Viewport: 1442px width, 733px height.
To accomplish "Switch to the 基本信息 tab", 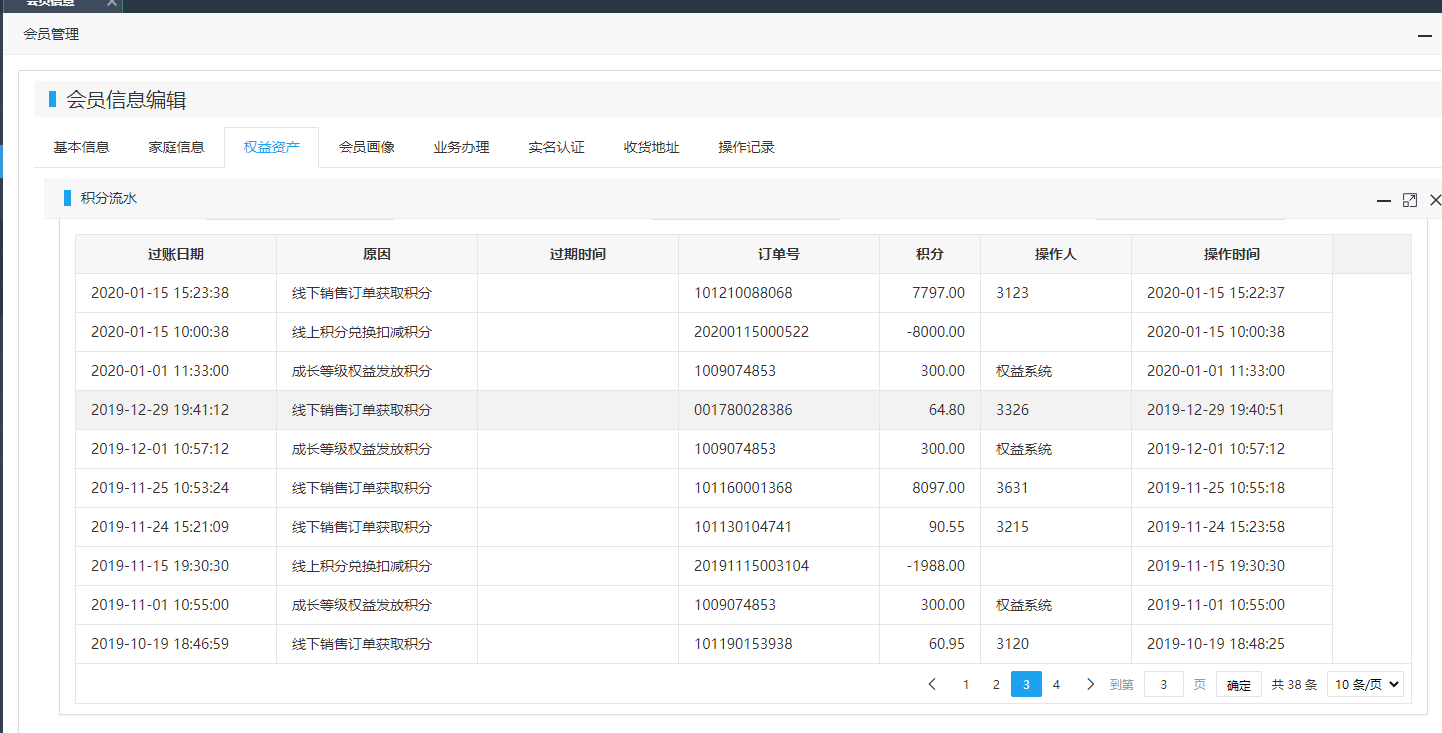I will [81, 147].
